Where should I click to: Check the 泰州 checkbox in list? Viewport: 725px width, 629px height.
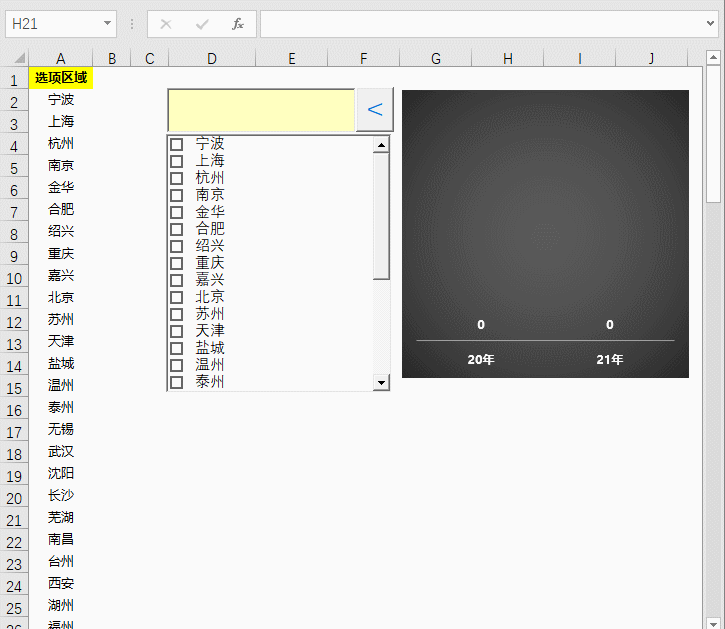point(176,382)
